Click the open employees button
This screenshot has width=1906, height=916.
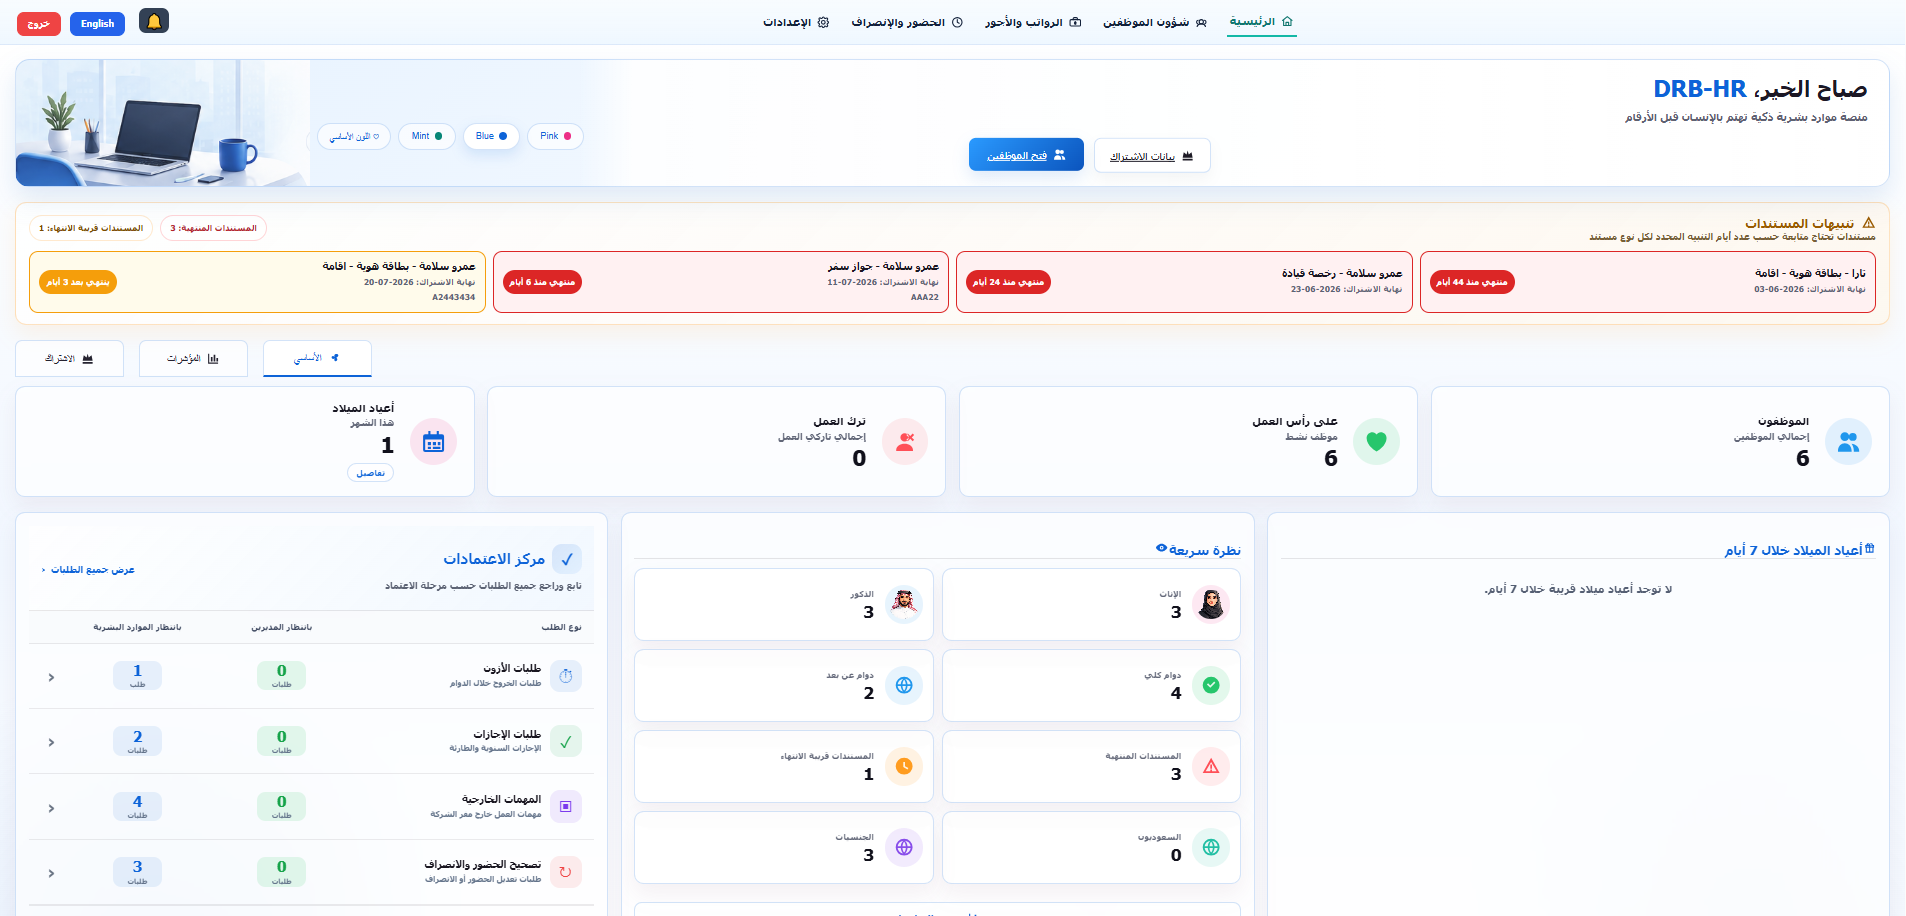tap(1026, 155)
